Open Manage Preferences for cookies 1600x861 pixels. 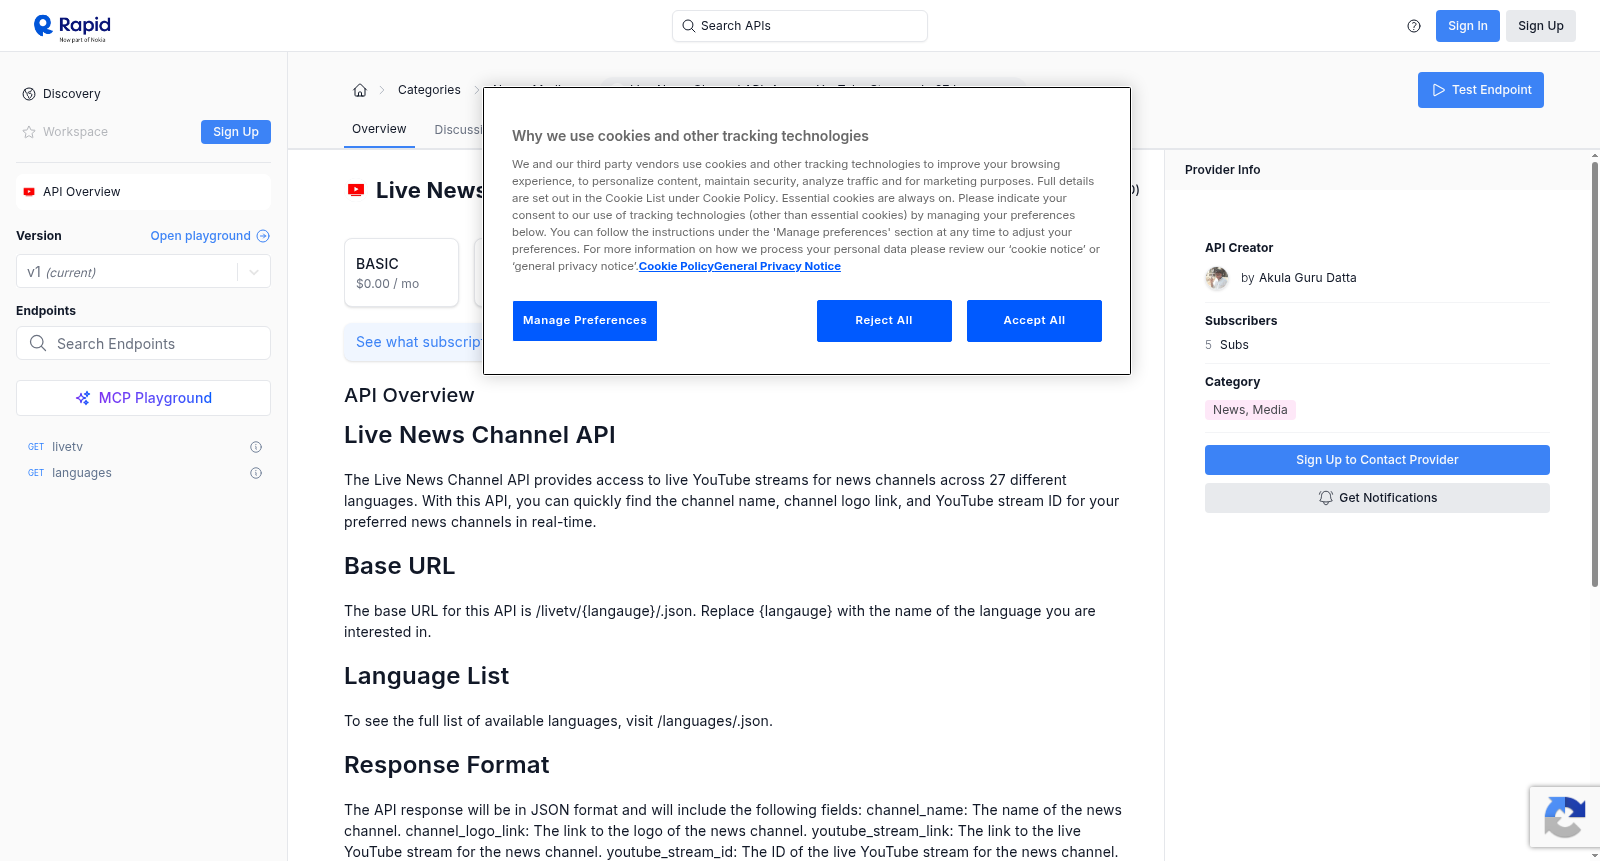[x=585, y=321]
